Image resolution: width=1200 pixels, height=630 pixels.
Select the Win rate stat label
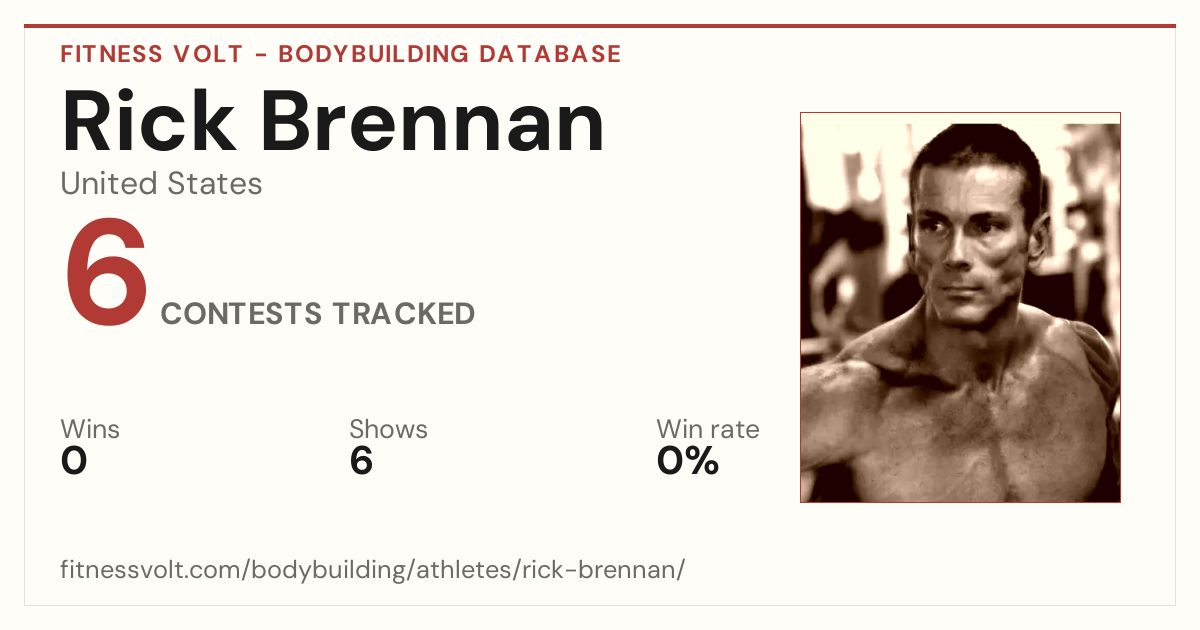coord(708,429)
